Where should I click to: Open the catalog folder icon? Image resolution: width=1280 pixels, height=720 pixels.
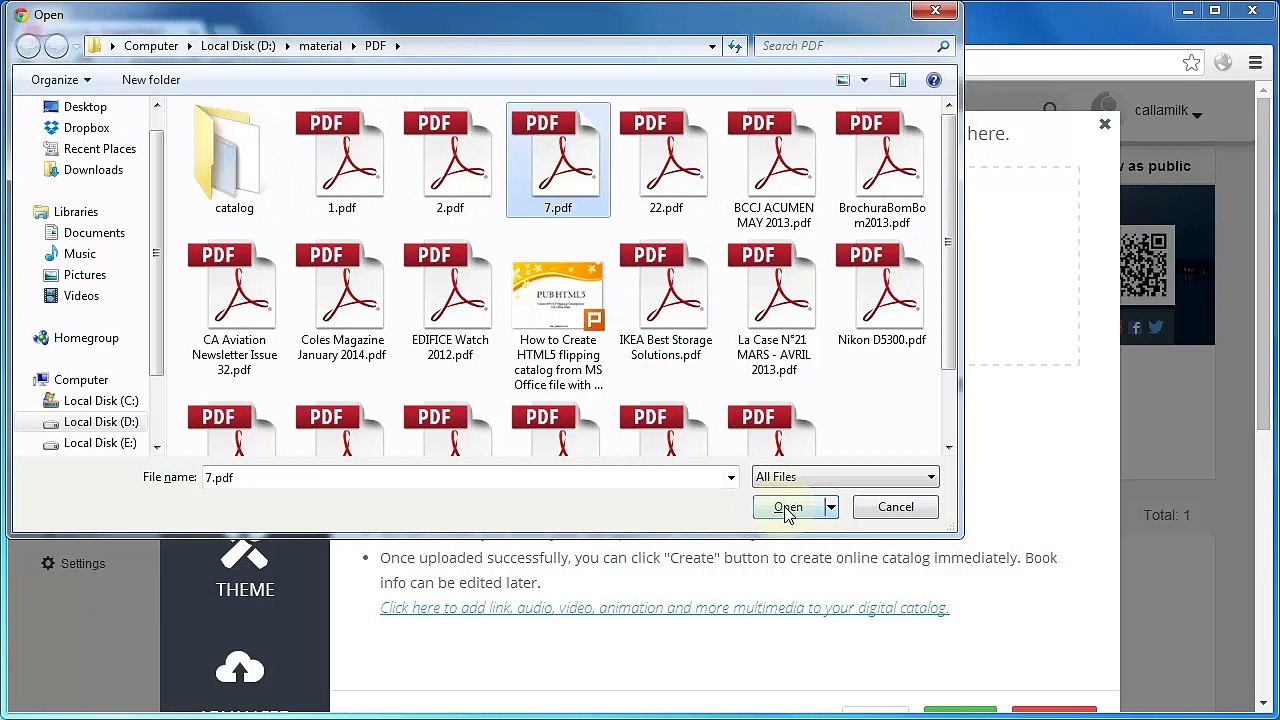tap(234, 153)
